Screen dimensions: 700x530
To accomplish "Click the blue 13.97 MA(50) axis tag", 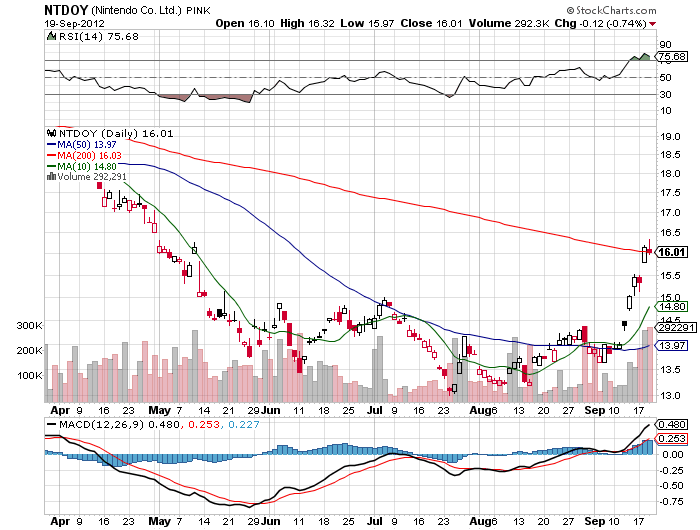I will [671, 346].
